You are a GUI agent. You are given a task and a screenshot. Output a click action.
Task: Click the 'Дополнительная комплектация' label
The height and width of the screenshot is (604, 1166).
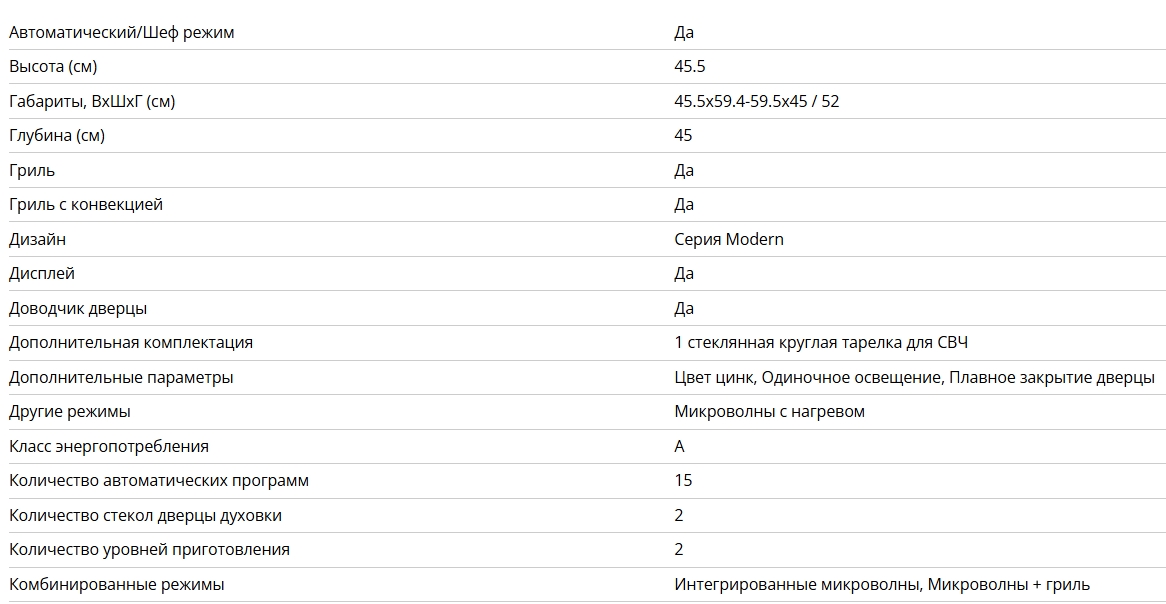pos(131,343)
